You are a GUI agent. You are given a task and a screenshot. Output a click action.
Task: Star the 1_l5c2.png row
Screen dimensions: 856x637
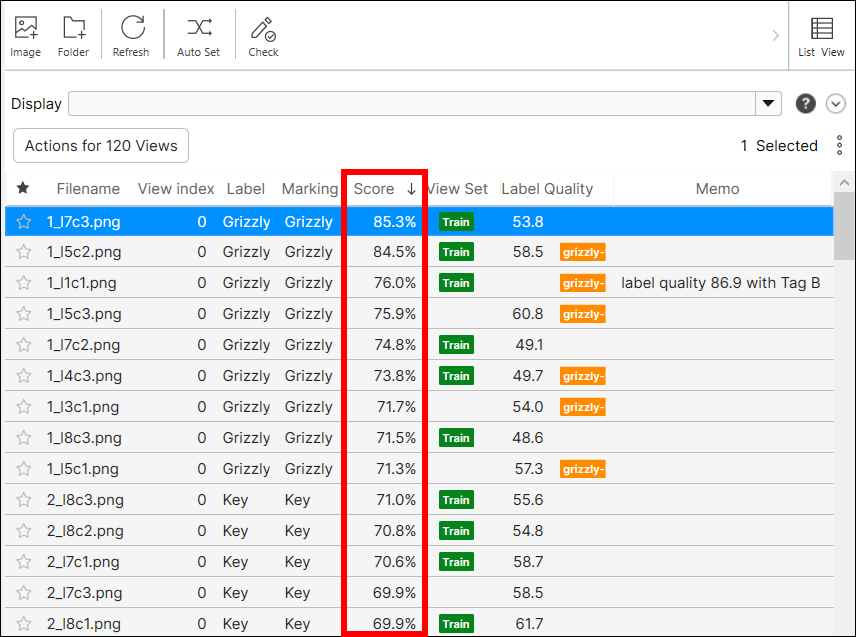[x=24, y=252]
